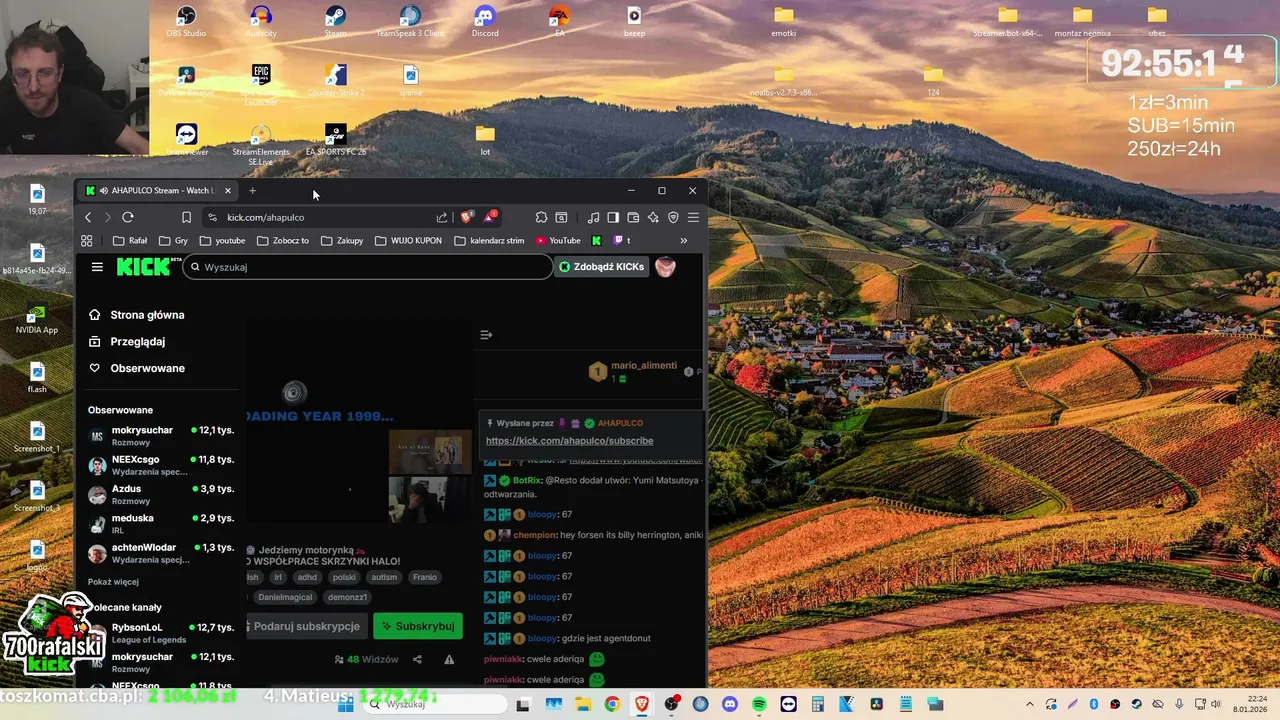Screen dimensions: 1280x720
Task: Select the 'lot' folder on the desktop
Action: (x=485, y=141)
